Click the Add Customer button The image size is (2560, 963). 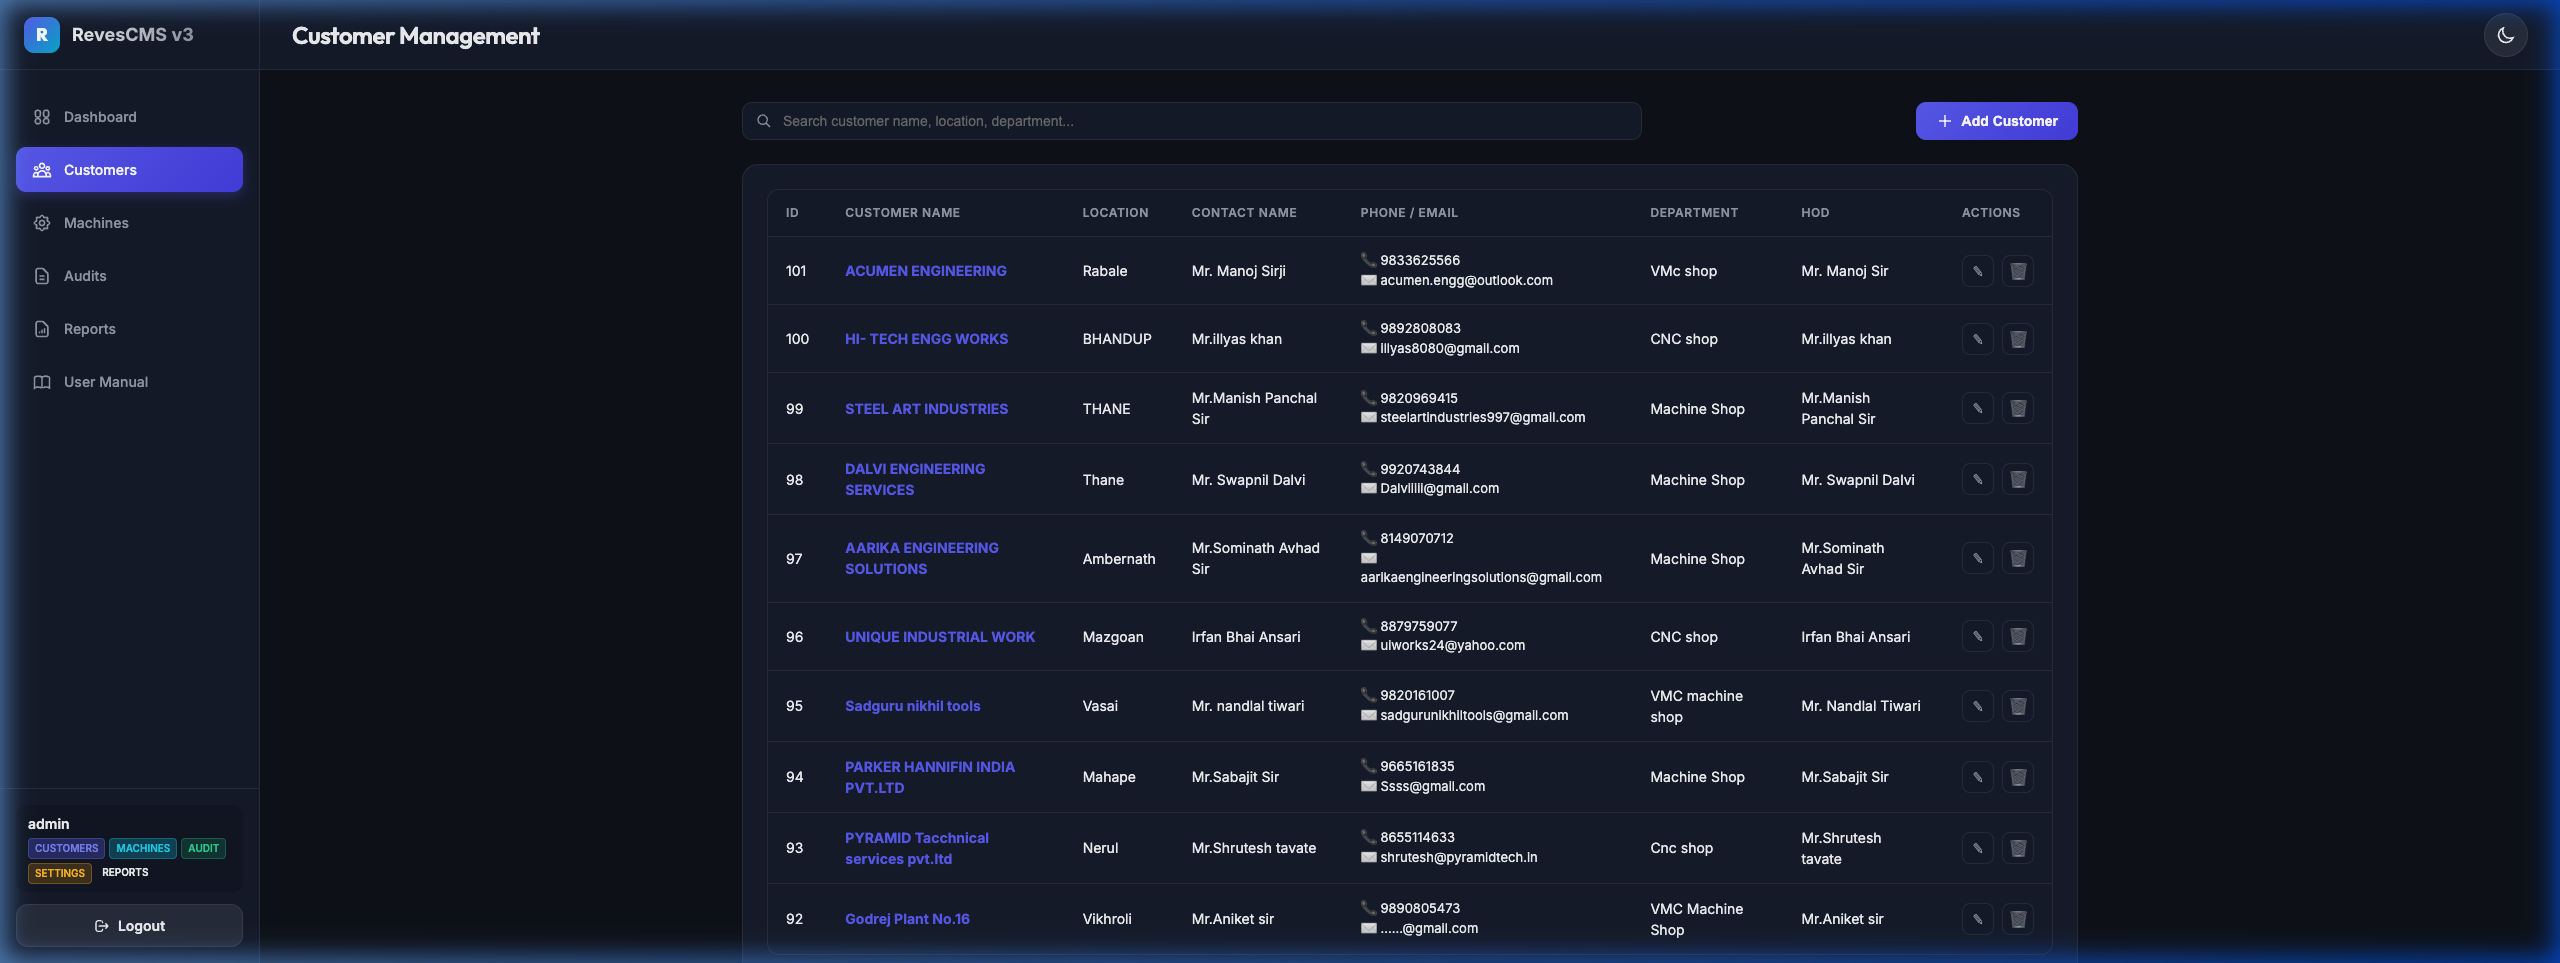[1996, 121]
